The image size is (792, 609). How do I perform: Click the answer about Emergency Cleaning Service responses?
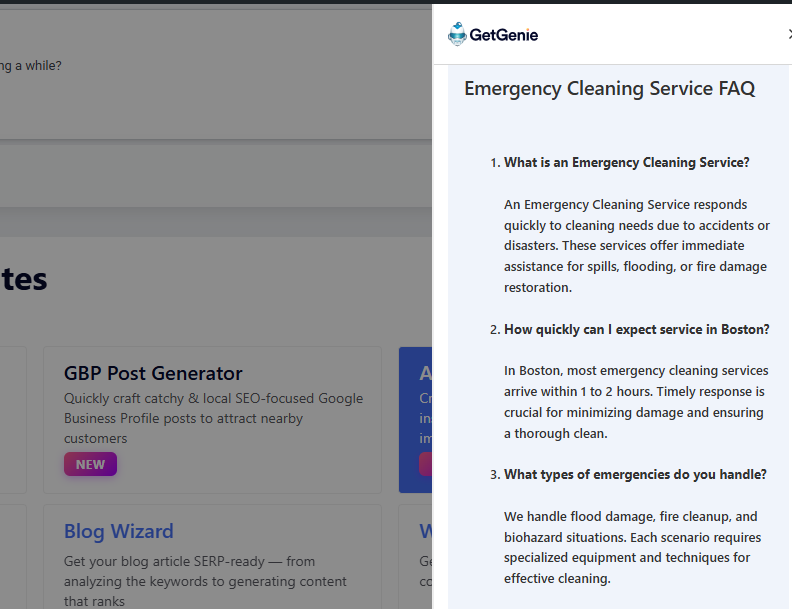pos(636,246)
